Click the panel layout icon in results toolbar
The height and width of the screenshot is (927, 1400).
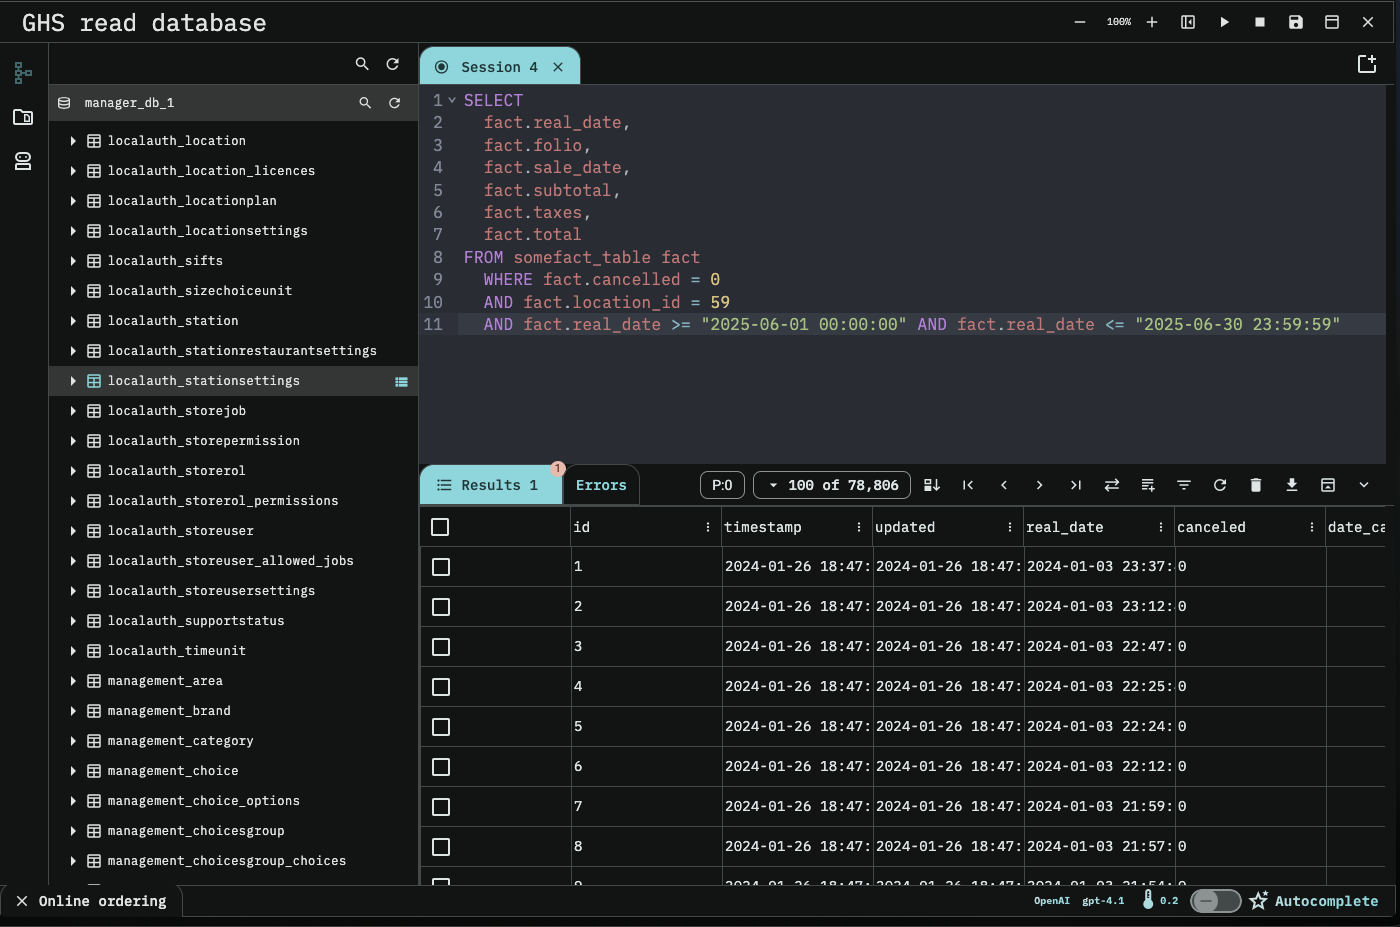tap(1328, 485)
